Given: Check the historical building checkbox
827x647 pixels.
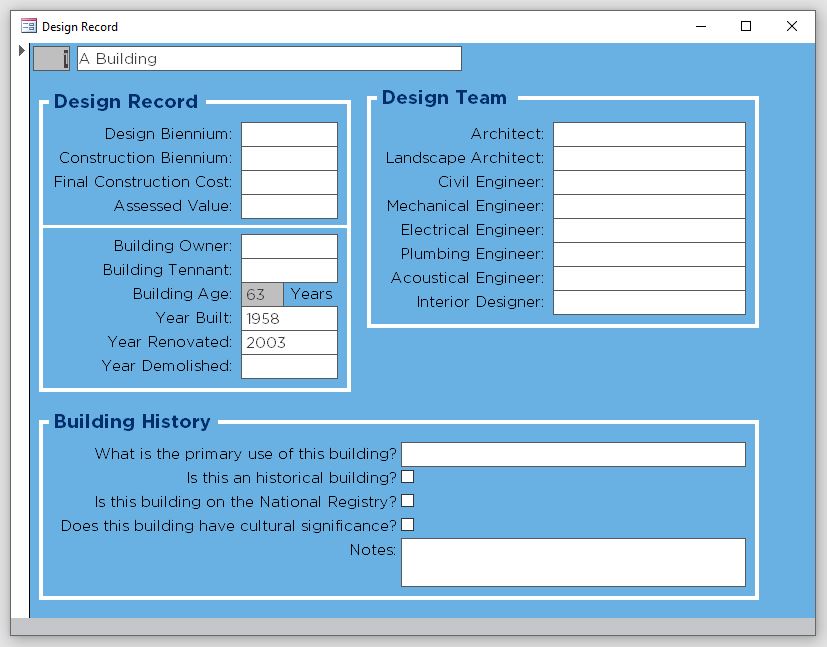Looking at the screenshot, I should [x=407, y=478].
